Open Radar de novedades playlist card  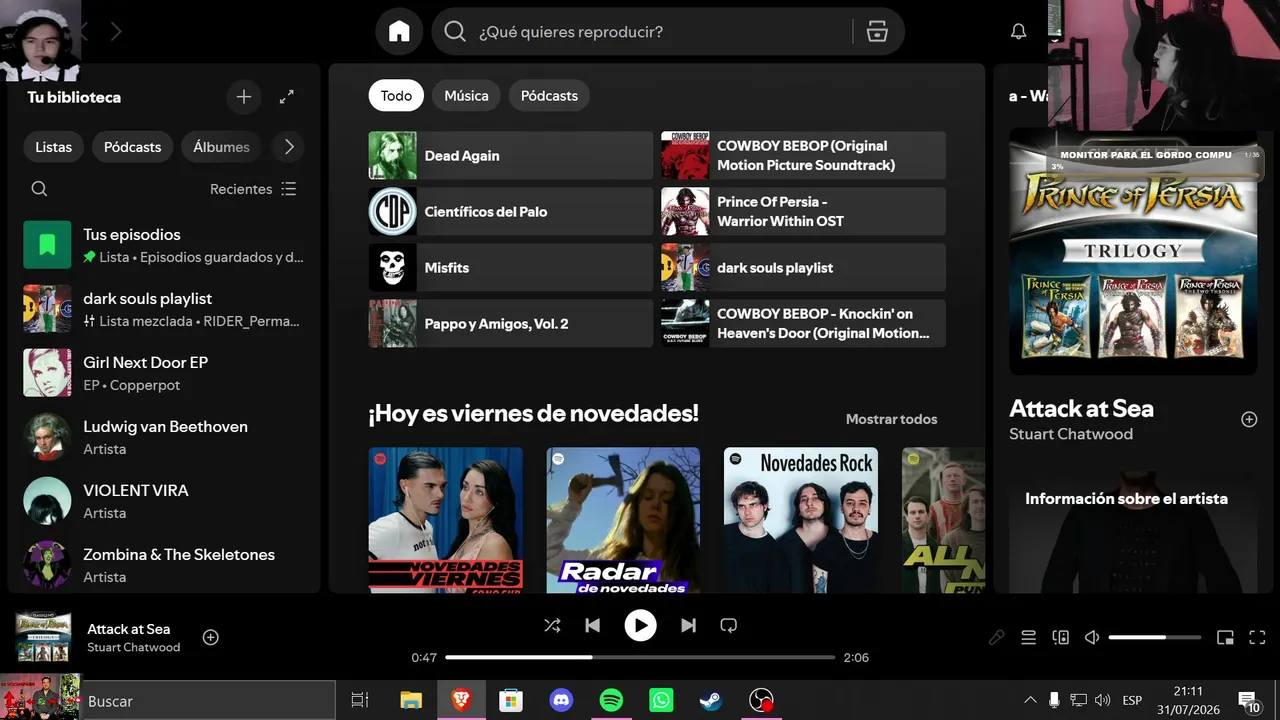coord(623,520)
